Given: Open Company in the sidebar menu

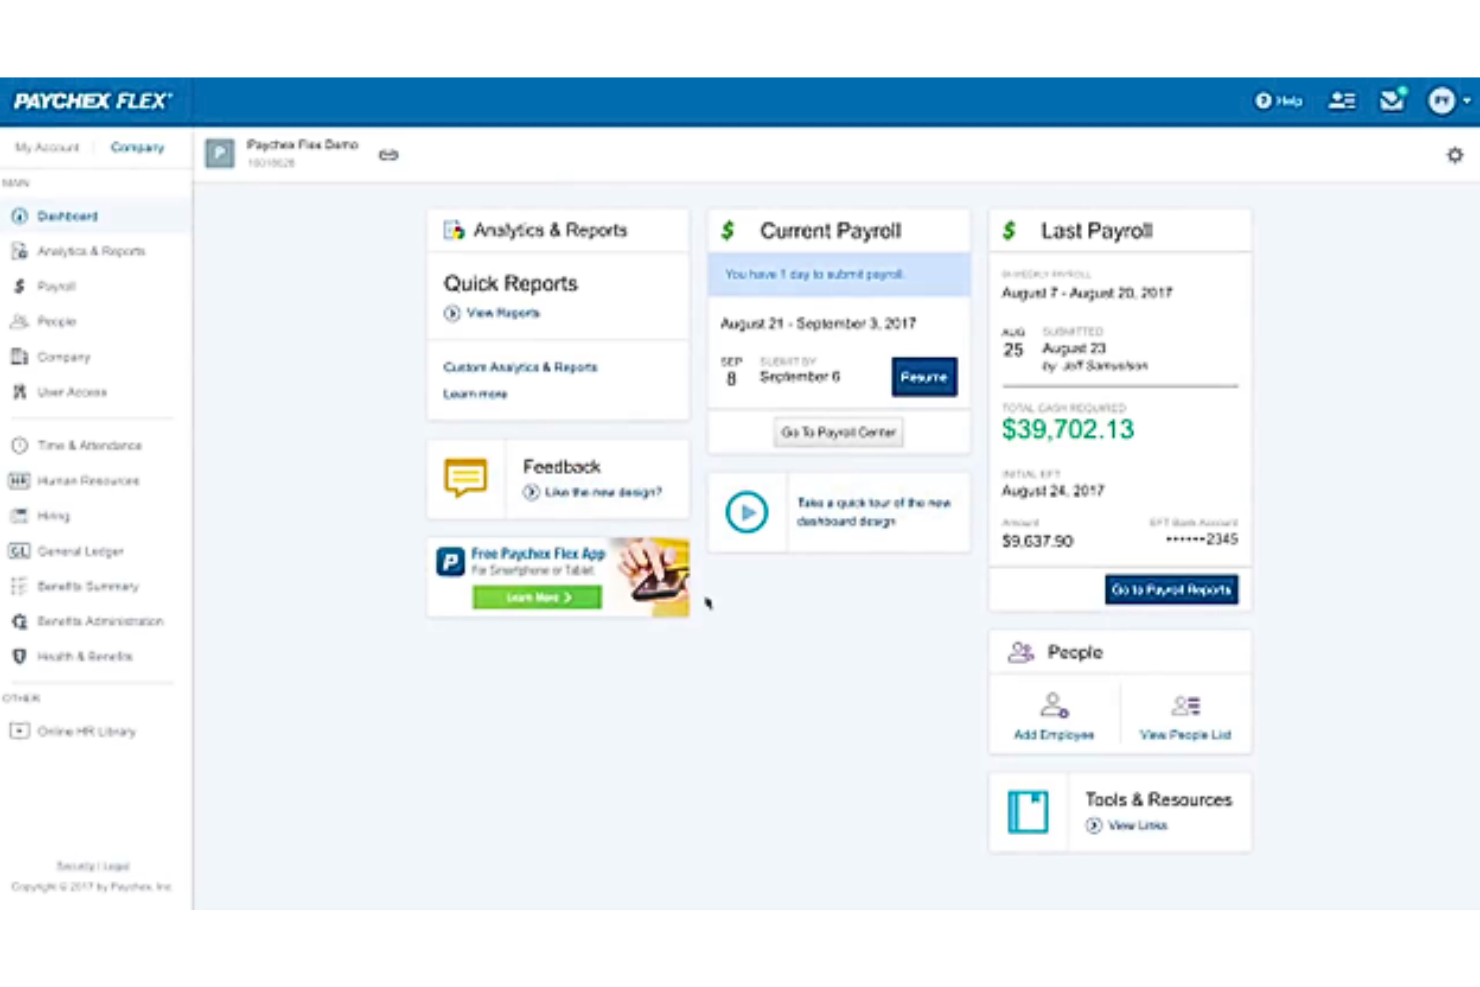Looking at the screenshot, I should coord(96,357).
